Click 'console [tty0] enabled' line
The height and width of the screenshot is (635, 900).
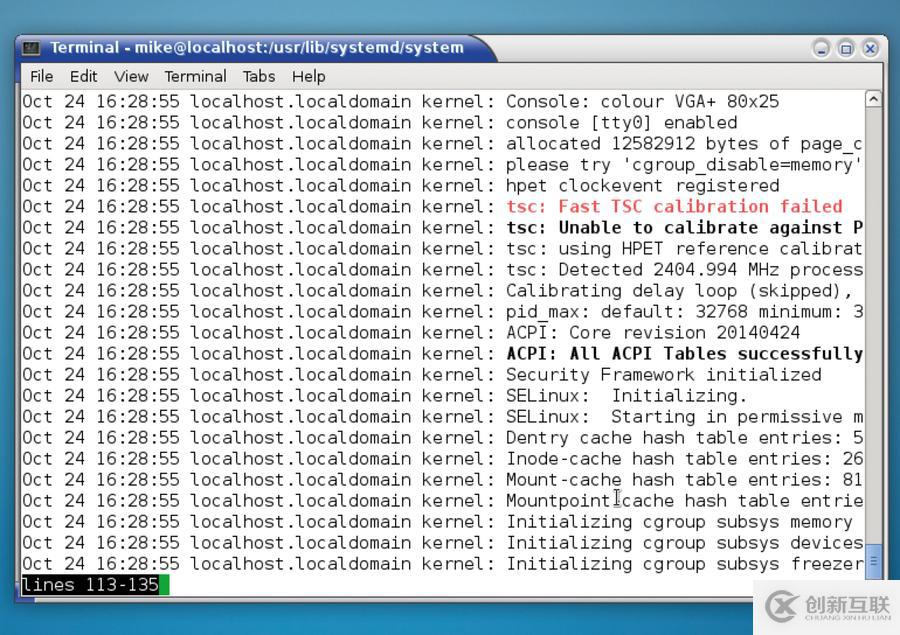coord(443,123)
